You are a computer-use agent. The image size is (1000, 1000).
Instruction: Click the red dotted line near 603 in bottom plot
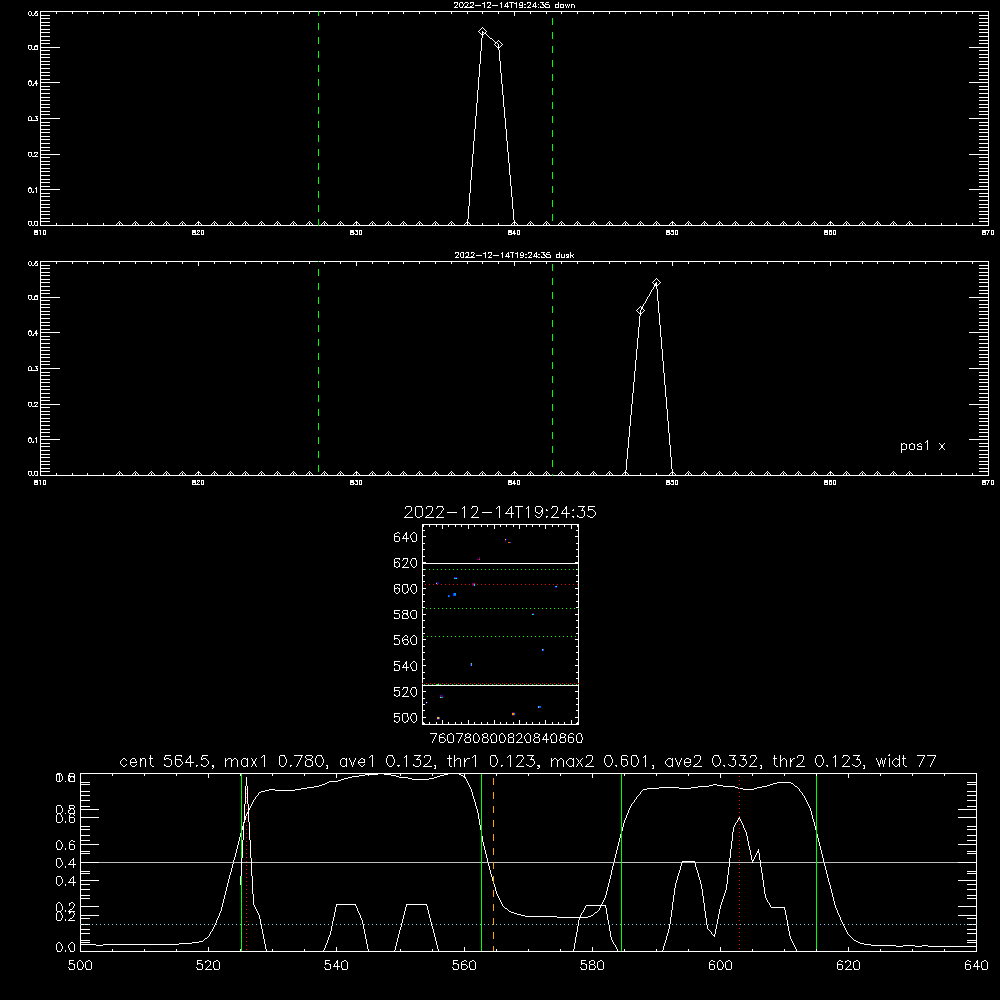740,861
